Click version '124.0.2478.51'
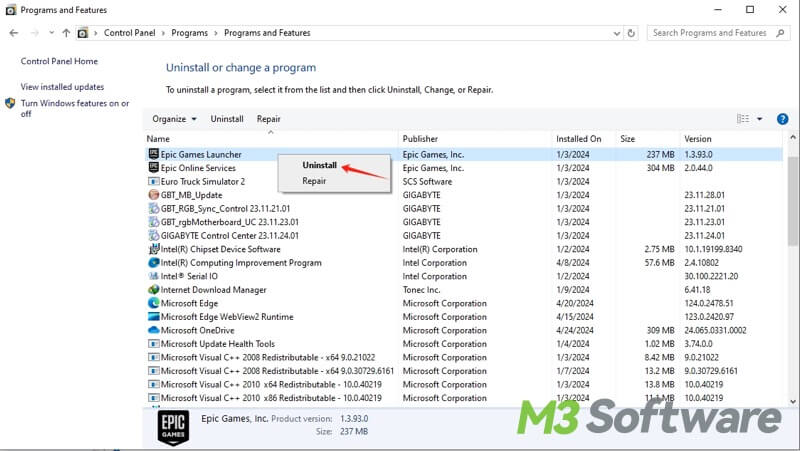The width and height of the screenshot is (800, 451). click(709, 303)
